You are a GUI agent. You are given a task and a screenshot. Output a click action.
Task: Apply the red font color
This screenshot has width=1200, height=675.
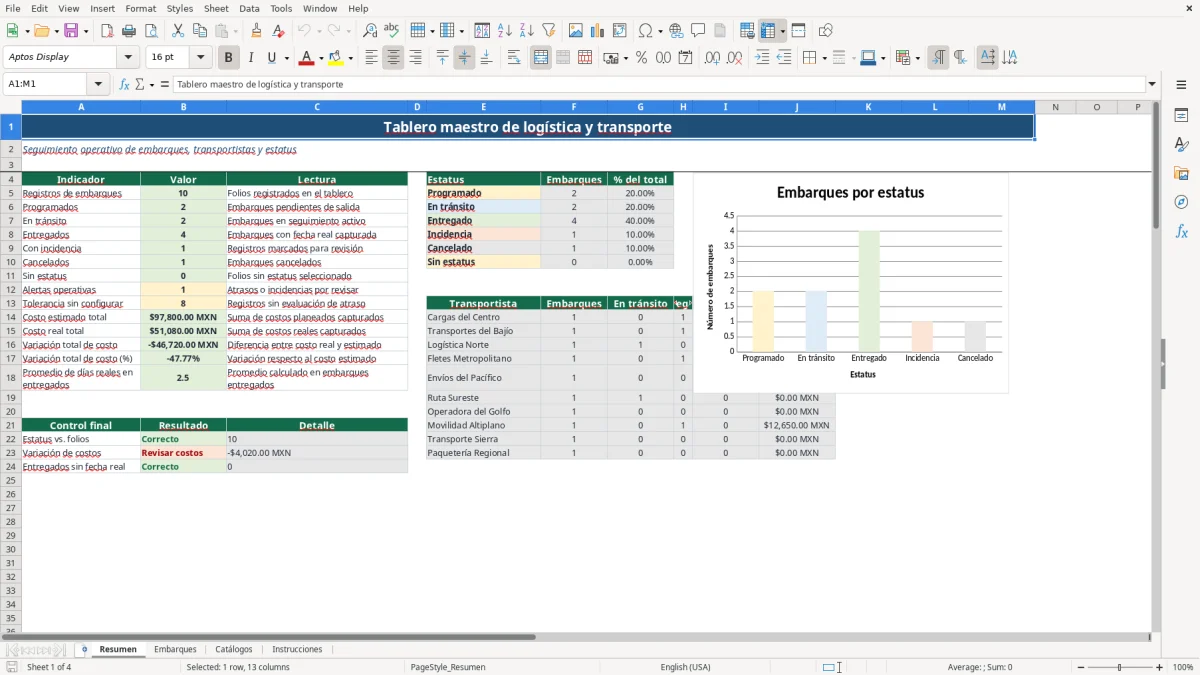pos(308,58)
